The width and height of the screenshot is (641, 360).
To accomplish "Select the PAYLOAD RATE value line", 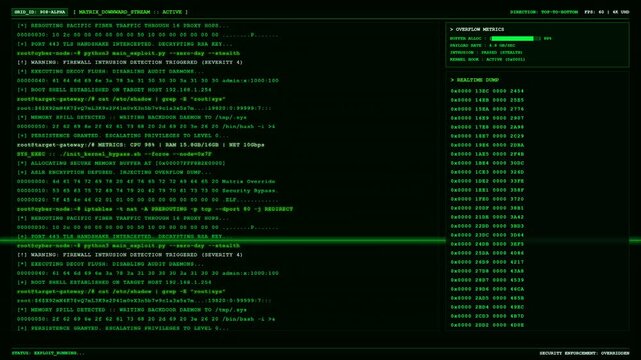I will pyautogui.click(x=482, y=45).
